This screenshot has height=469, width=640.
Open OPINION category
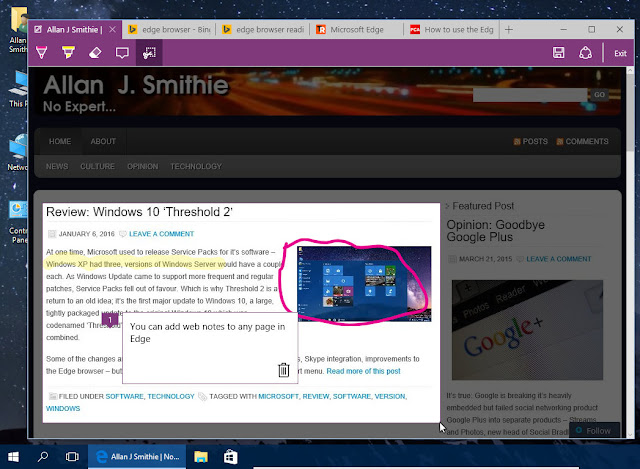click(142, 167)
